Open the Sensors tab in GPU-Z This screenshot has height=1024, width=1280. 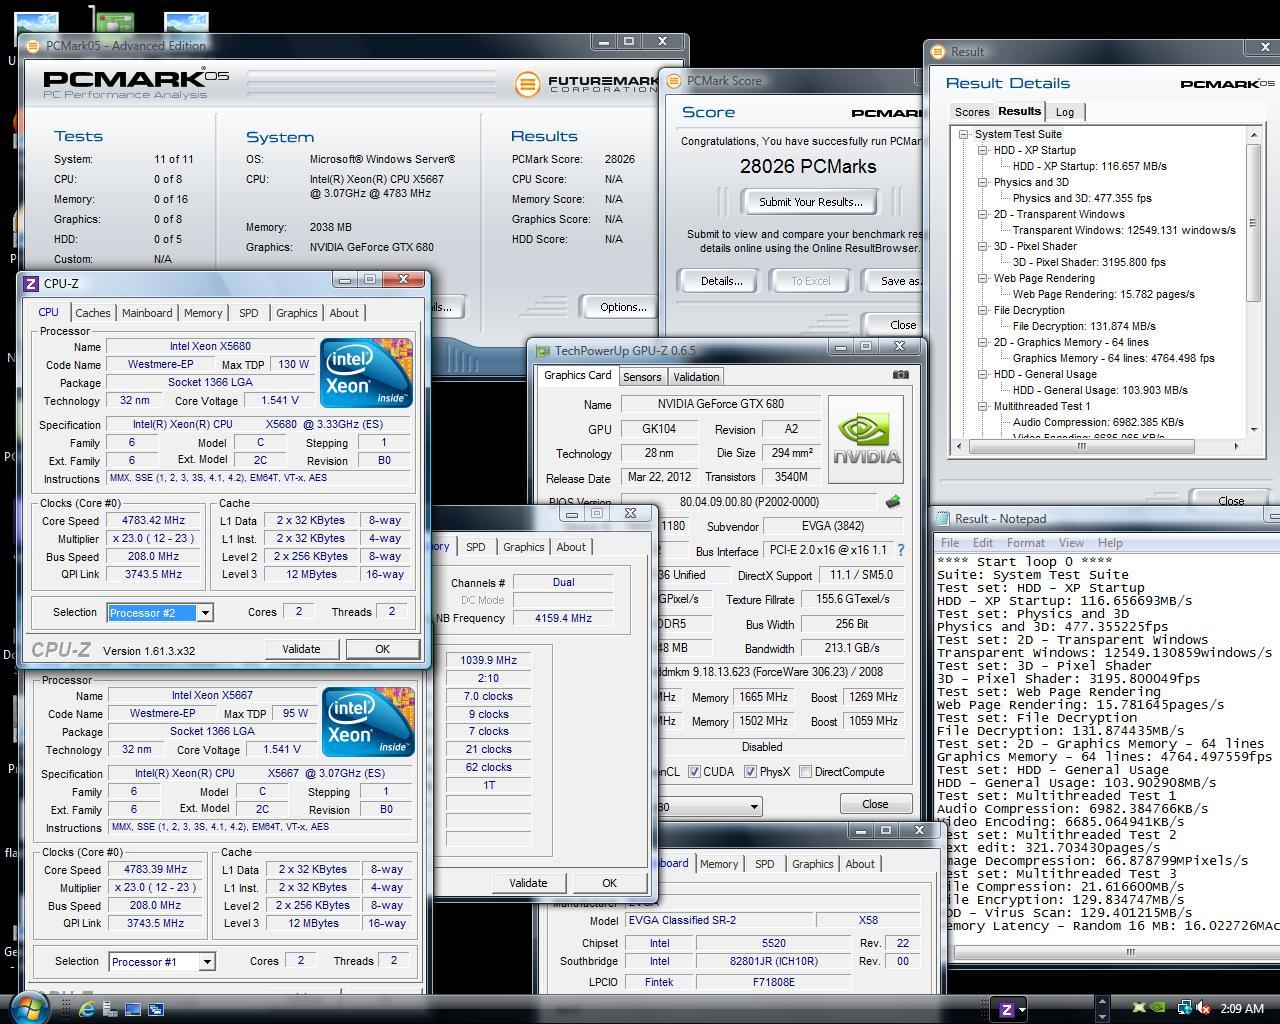(642, 377)
